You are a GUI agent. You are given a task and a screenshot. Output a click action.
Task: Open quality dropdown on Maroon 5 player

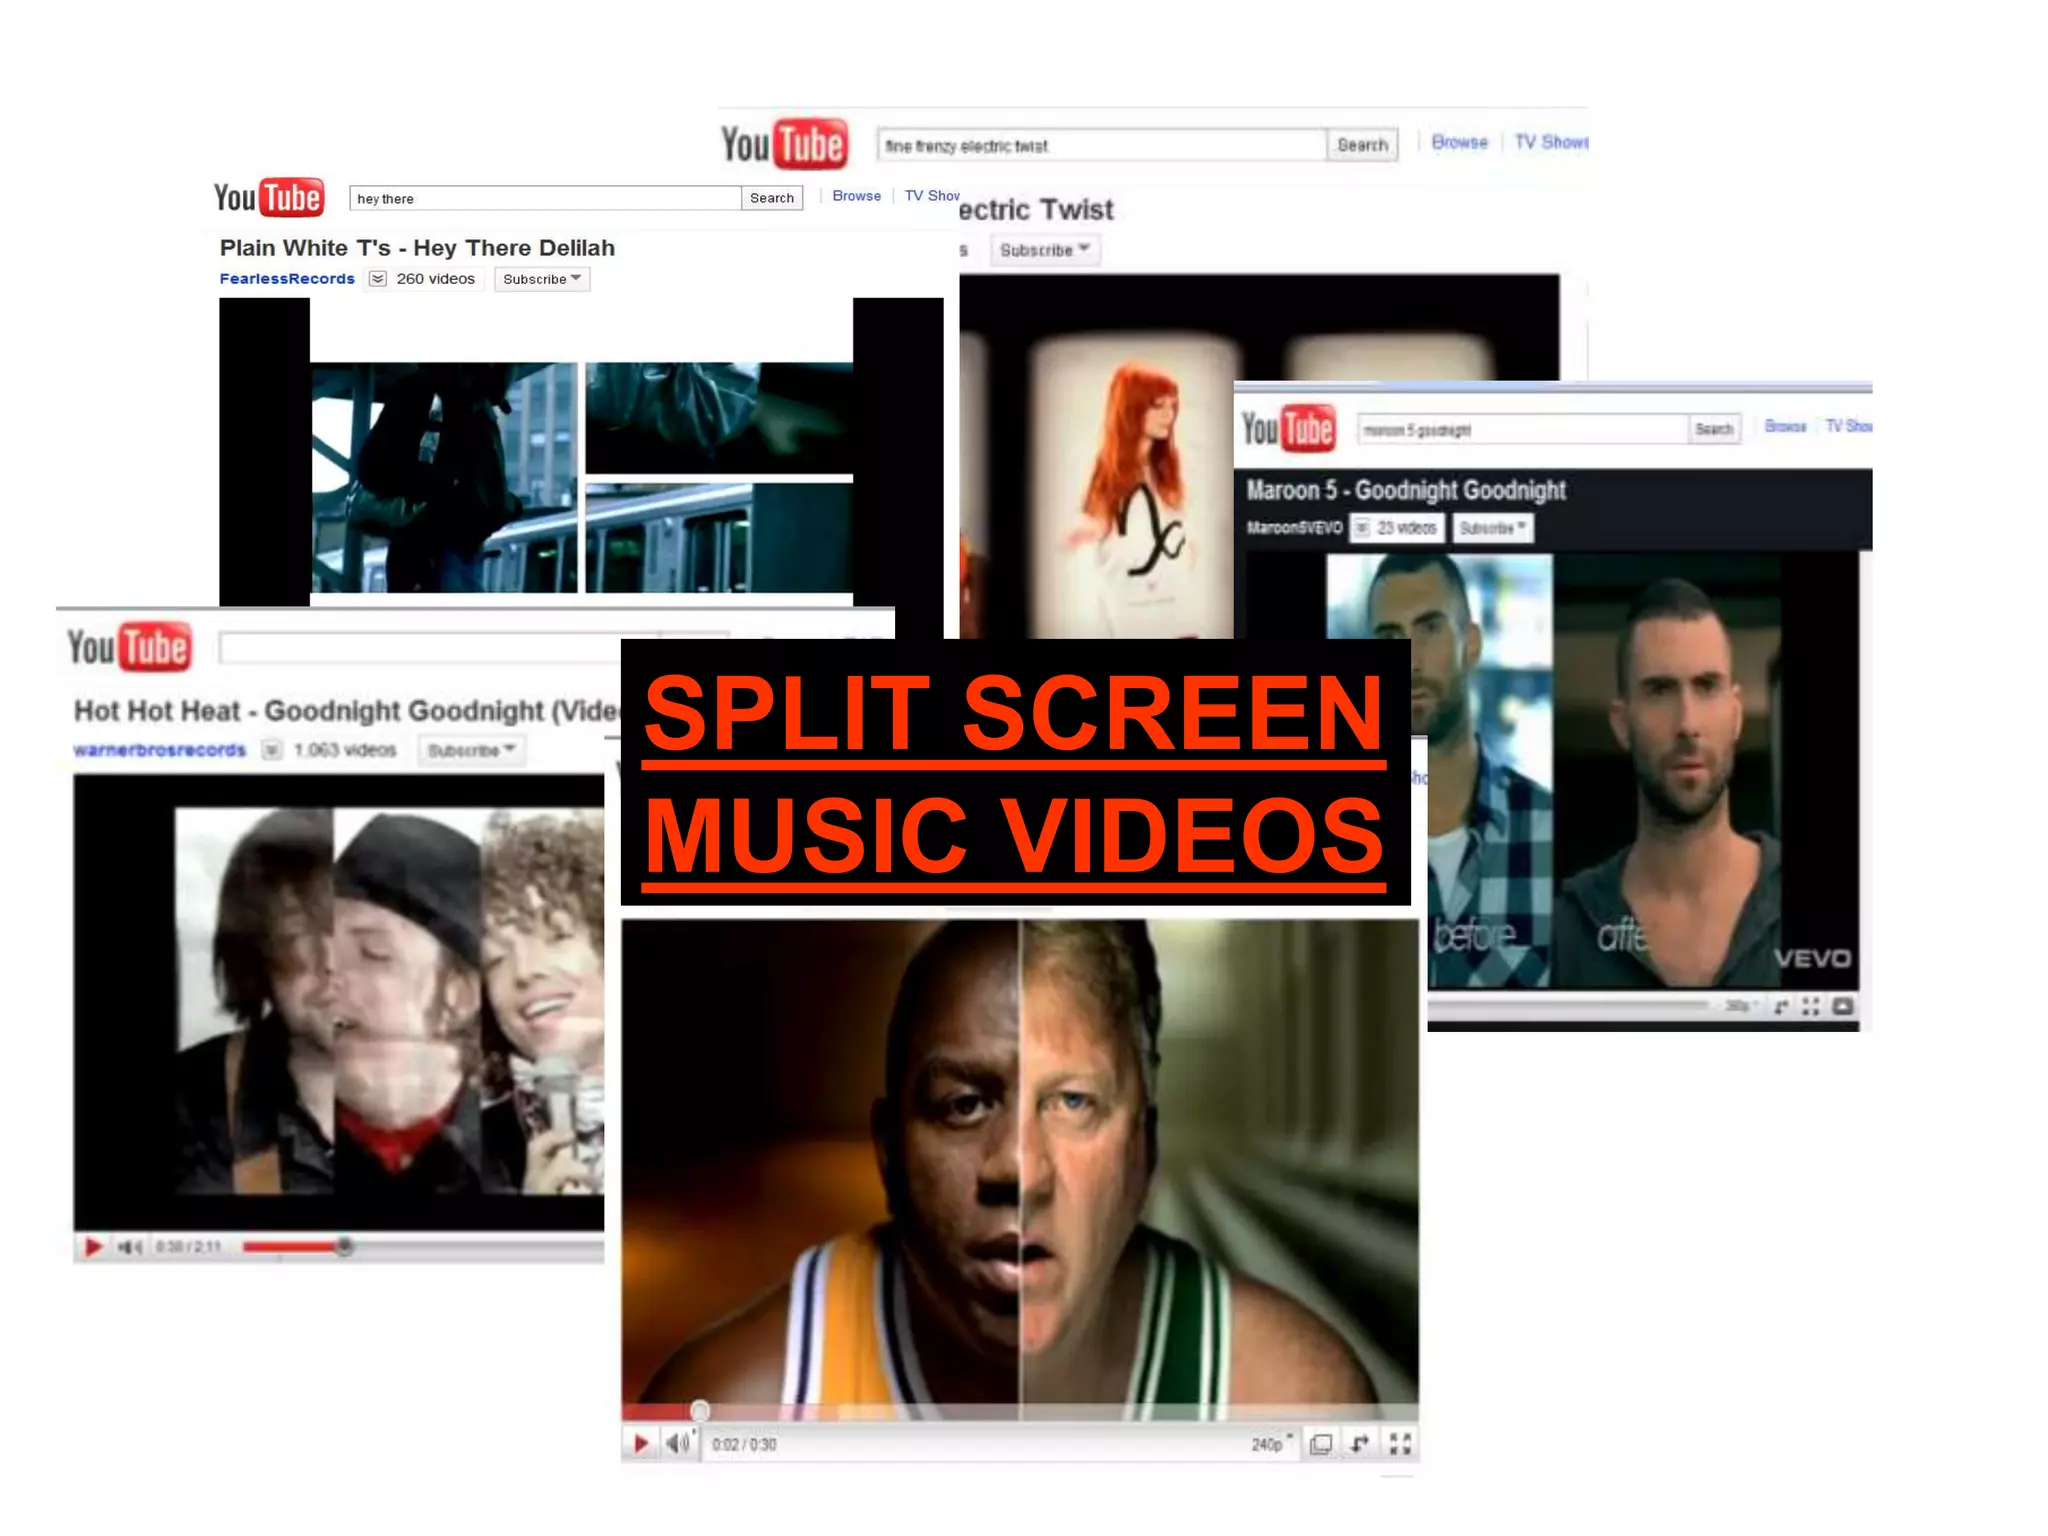coord(1741,1006)
